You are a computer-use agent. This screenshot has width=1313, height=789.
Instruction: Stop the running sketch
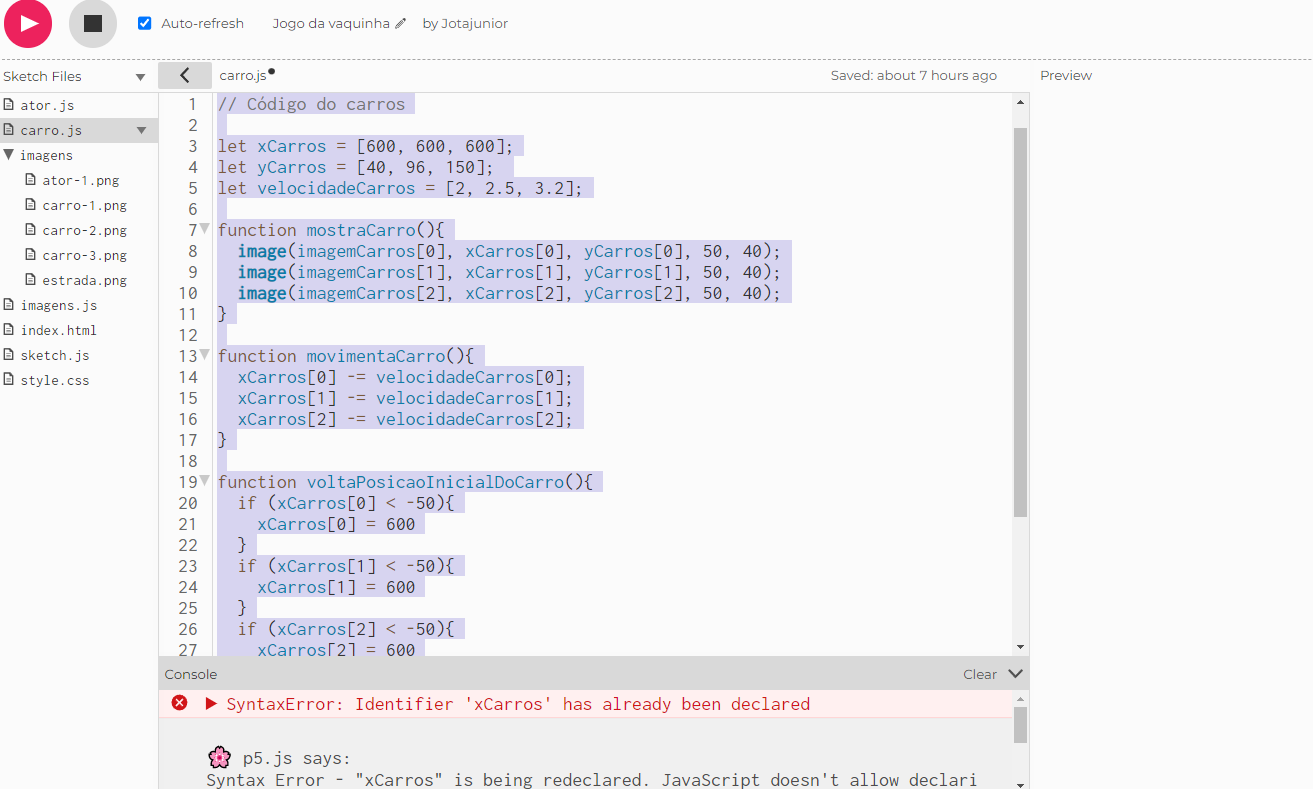coord(93,23)
